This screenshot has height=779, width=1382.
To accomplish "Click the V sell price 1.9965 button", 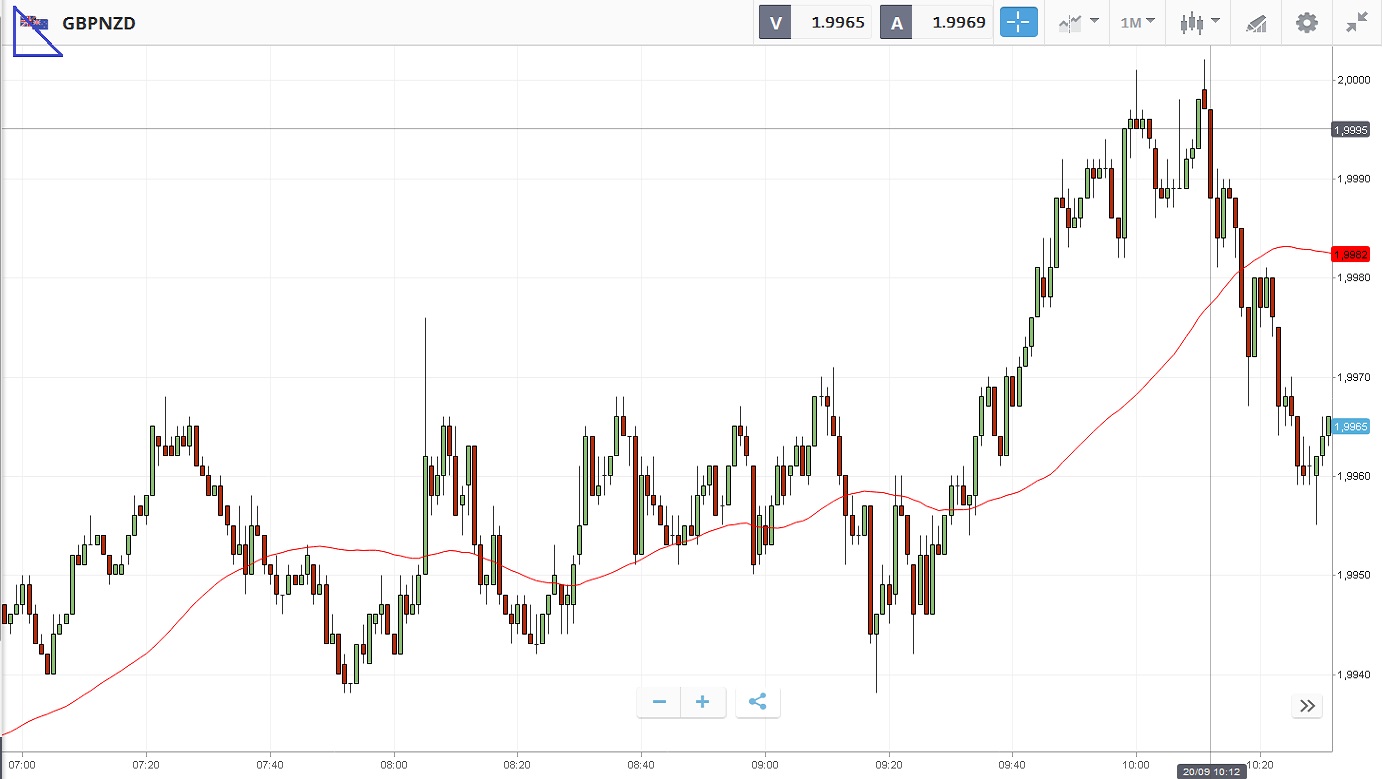I will 815,22.
